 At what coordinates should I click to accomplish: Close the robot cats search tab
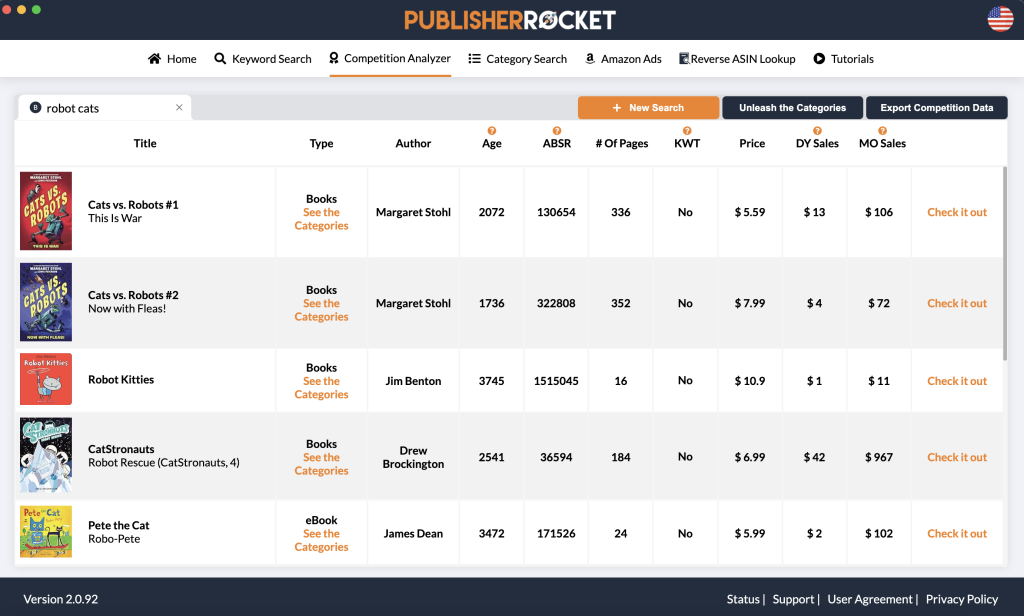(x=179, y=108)
